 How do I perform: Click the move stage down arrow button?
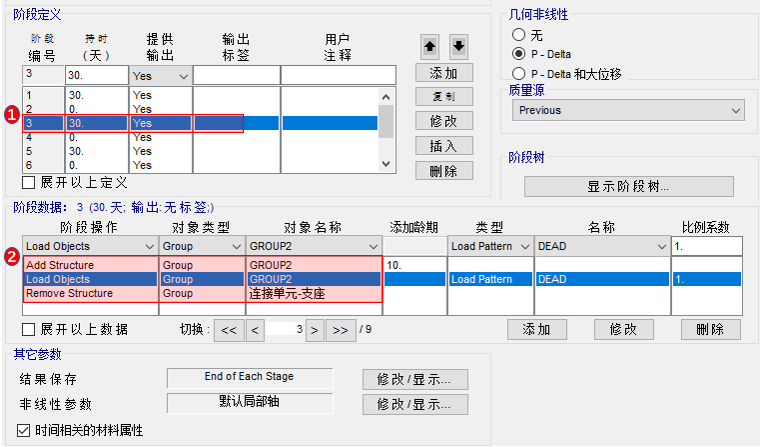(x=458, y=46)
